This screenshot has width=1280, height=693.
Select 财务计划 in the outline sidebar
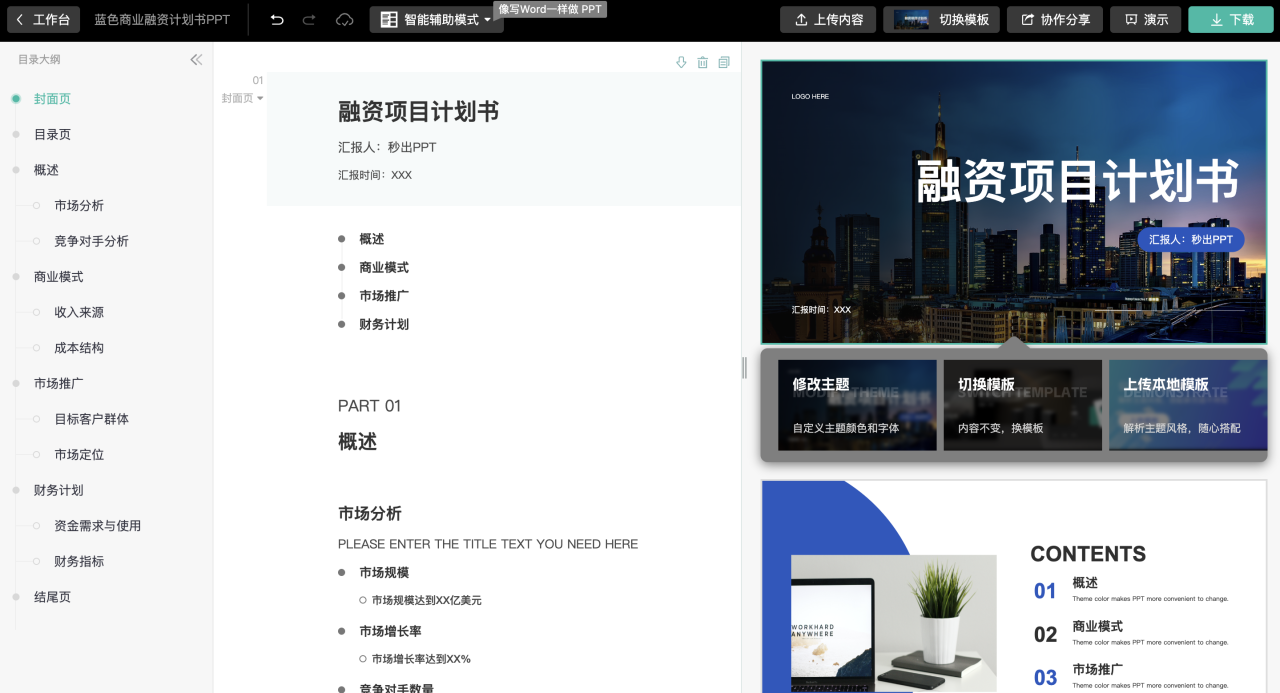coord(58,490)
